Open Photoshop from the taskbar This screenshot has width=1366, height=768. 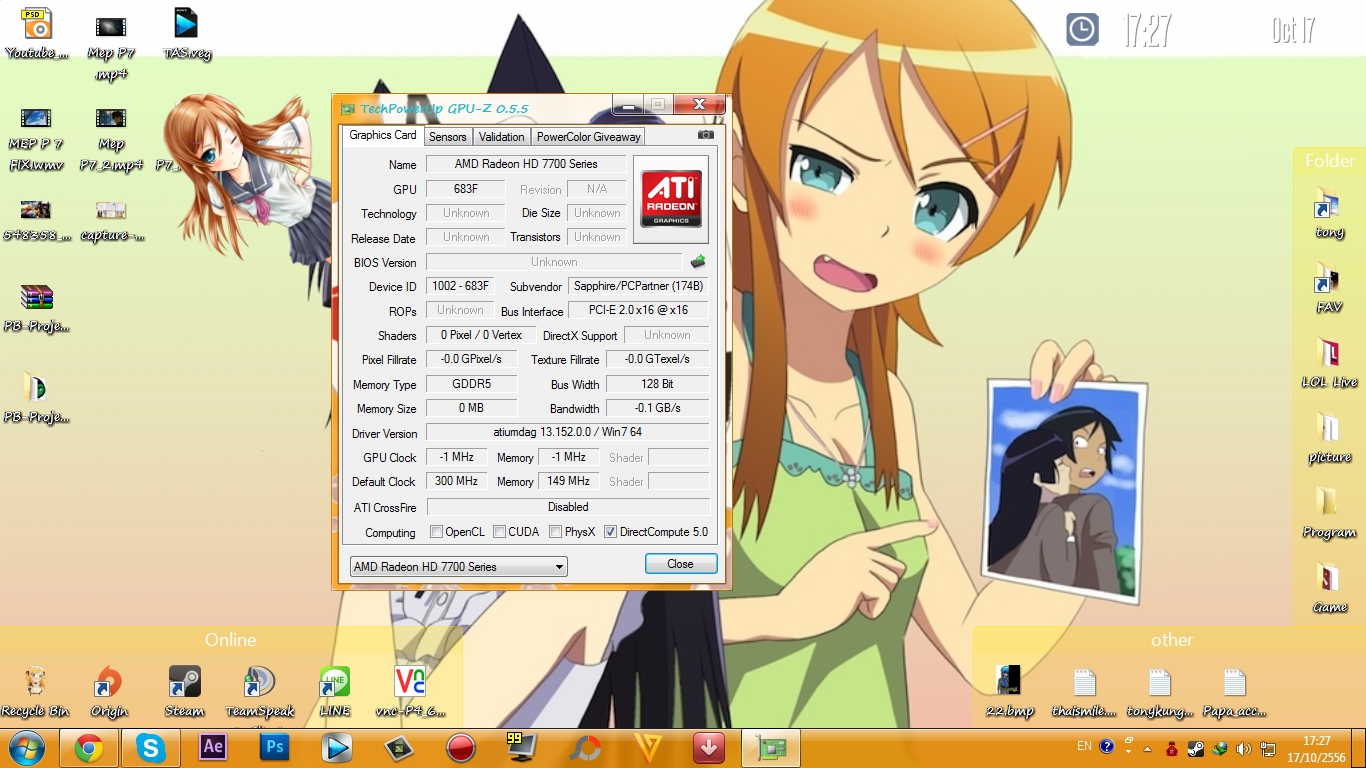274,747
